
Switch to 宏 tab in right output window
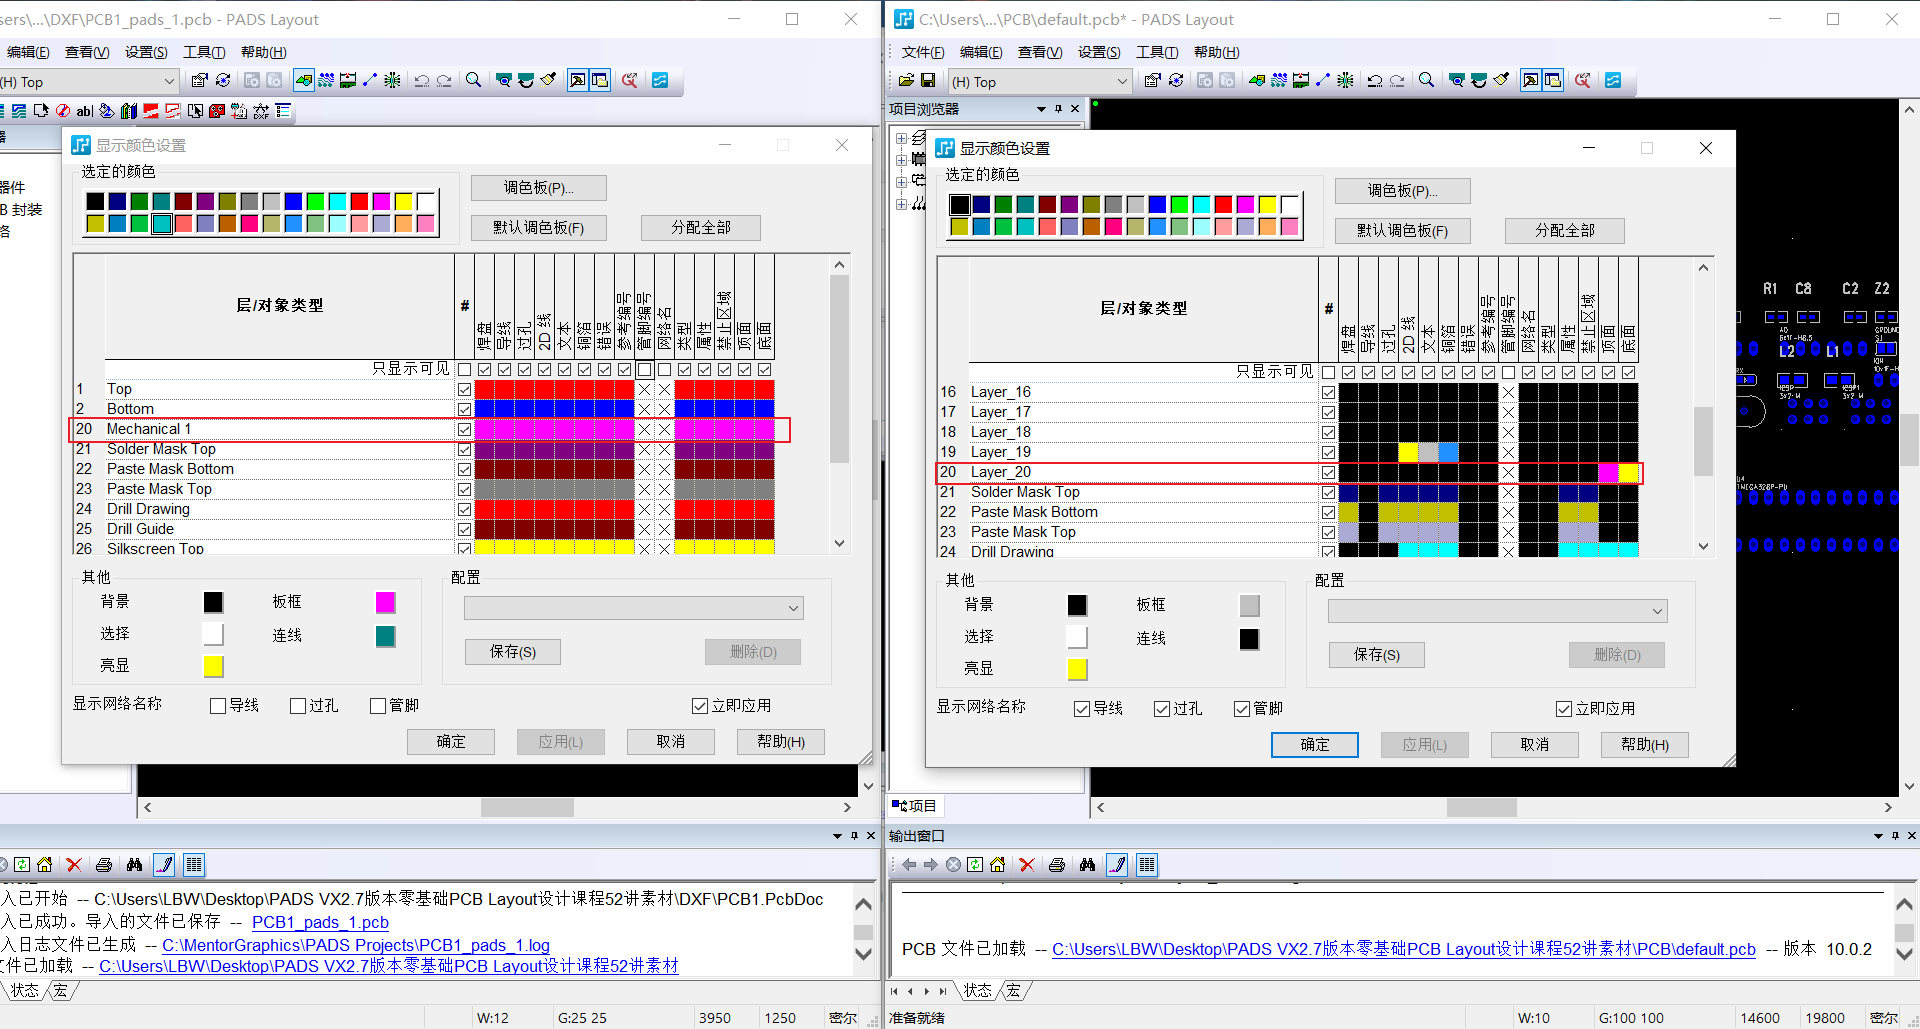(1014, 991)
